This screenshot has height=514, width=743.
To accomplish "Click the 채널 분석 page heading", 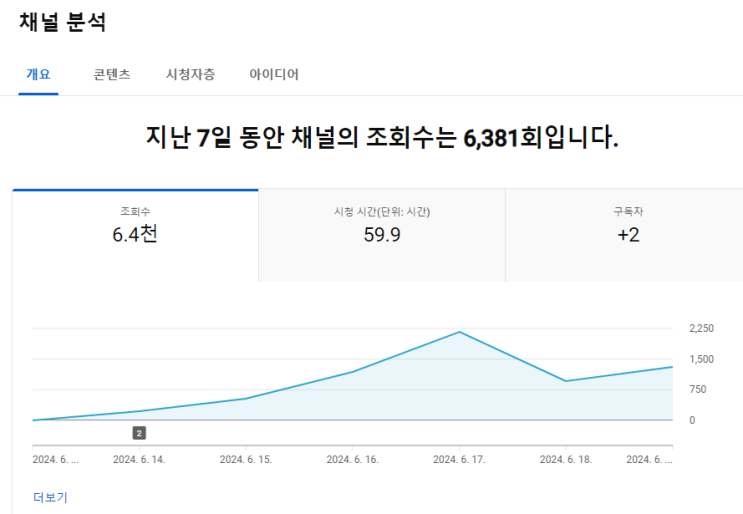I will tap(63, 22).
